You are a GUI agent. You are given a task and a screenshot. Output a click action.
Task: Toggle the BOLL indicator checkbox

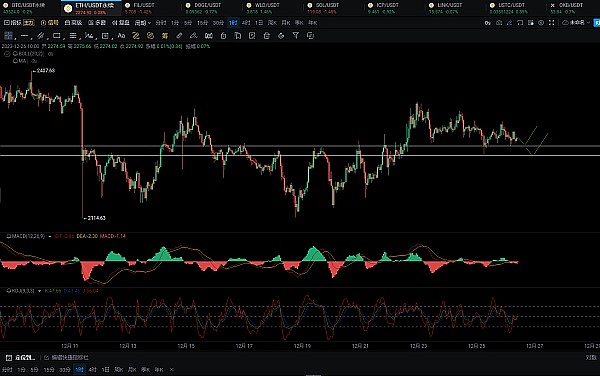click(7, 54)
